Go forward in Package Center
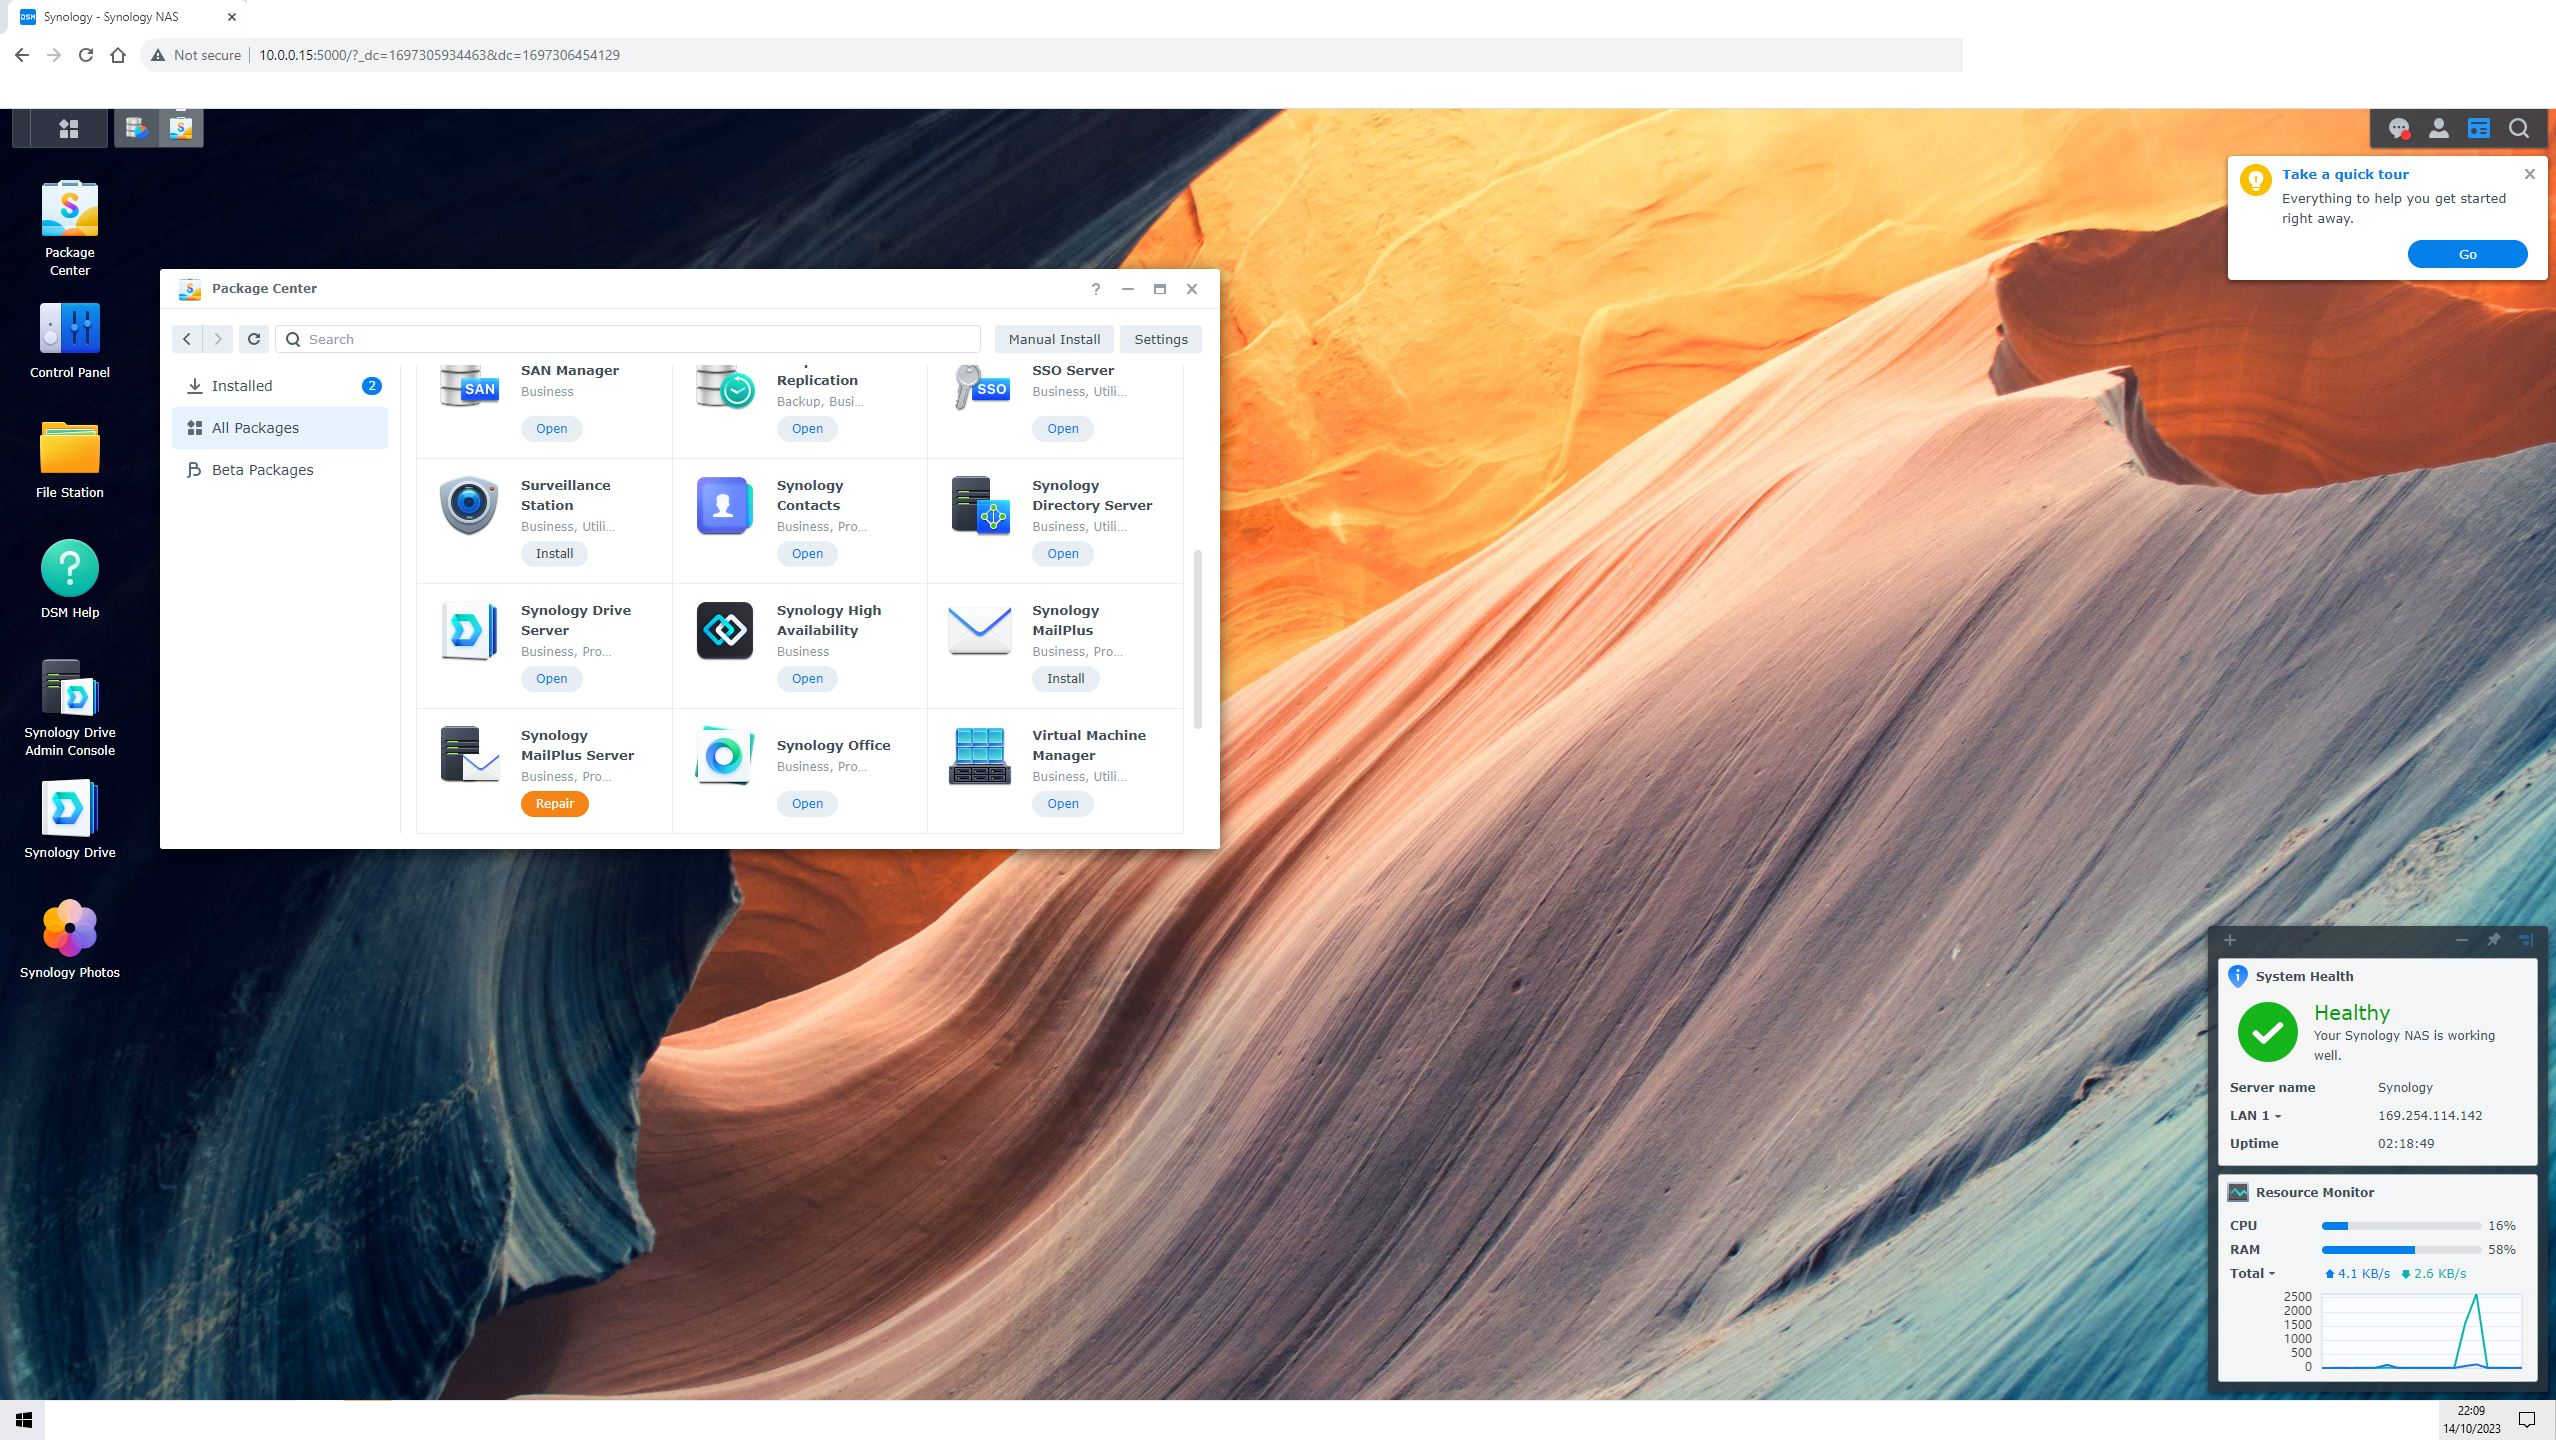This screenshot has height=1440, width=2556. tap(218, 339)
